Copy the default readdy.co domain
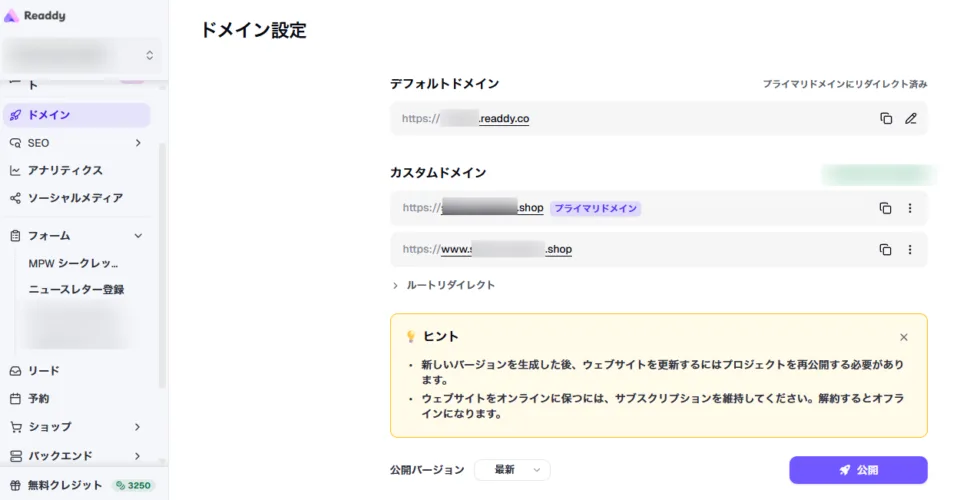 (886, 119)
